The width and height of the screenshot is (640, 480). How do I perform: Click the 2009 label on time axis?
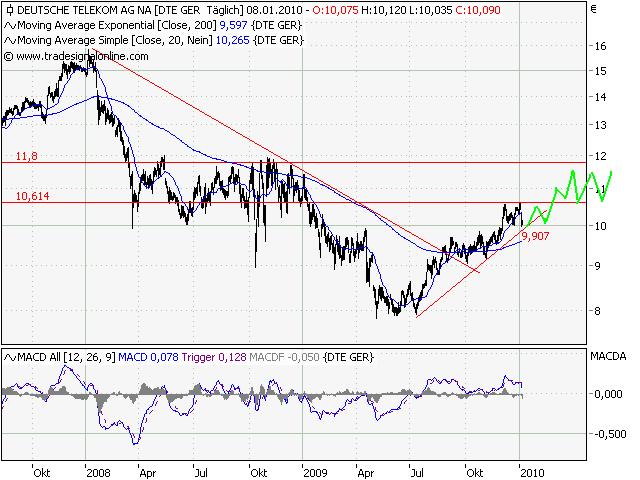[315, 473]
